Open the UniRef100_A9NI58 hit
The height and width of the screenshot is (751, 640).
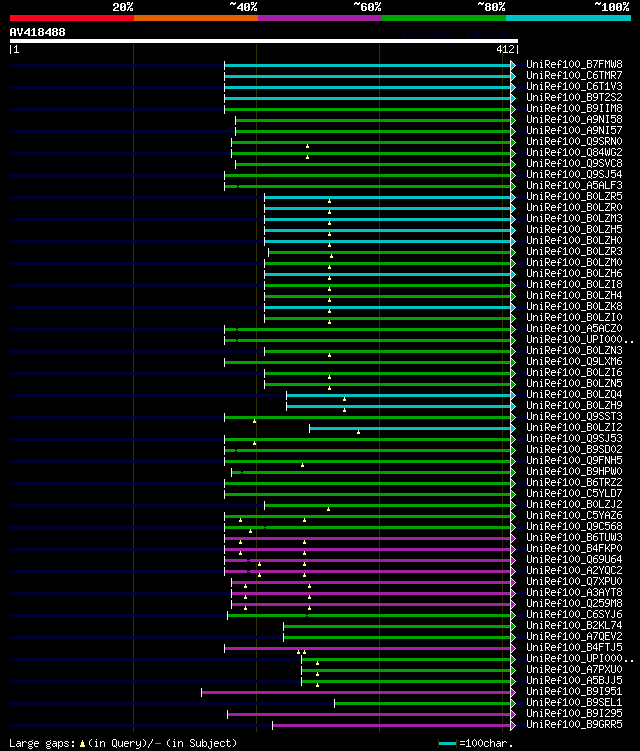pos(574,119)
